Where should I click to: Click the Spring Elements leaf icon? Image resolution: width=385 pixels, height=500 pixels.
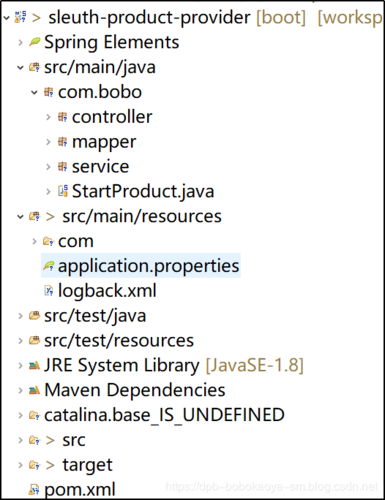click(x=34, y=42)
